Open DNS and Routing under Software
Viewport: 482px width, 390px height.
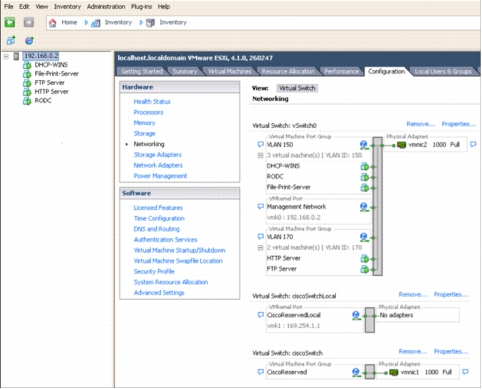pos(156,229)
